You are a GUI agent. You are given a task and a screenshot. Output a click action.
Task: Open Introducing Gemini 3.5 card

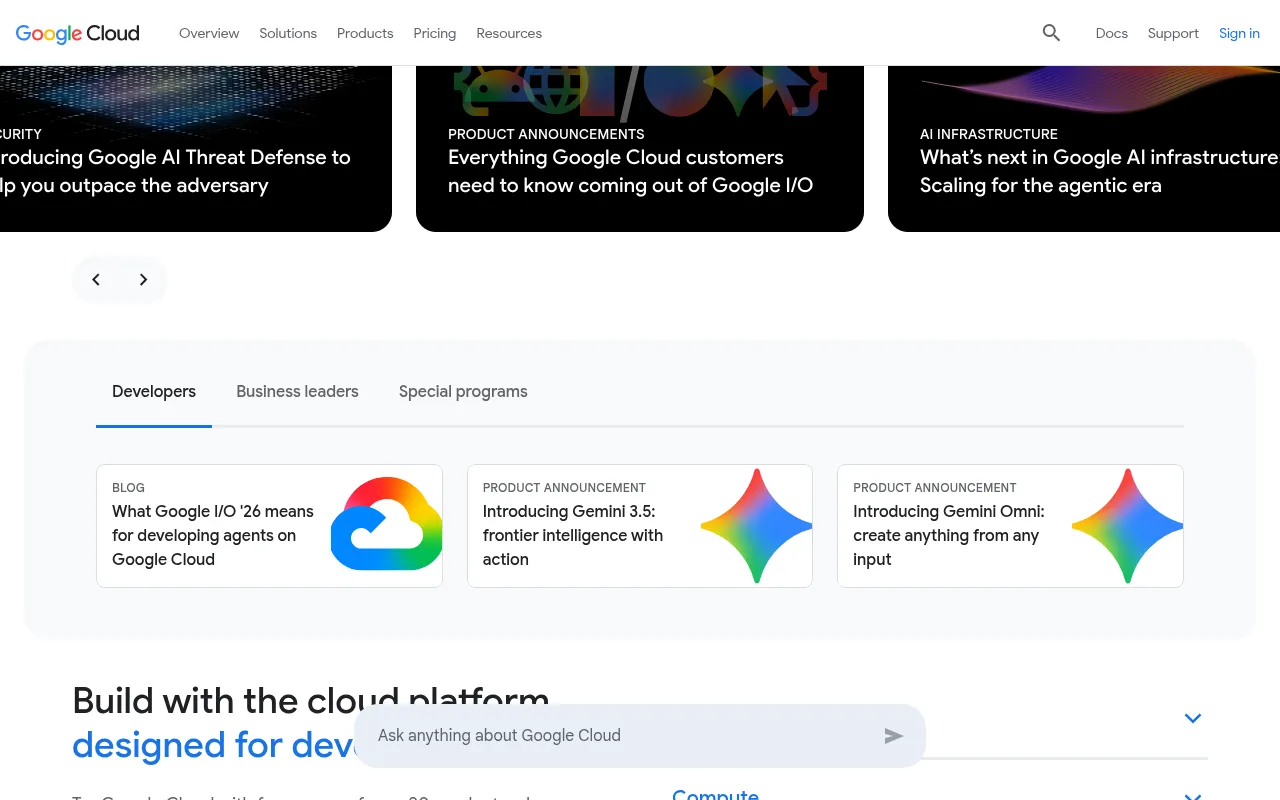(640, 526)
